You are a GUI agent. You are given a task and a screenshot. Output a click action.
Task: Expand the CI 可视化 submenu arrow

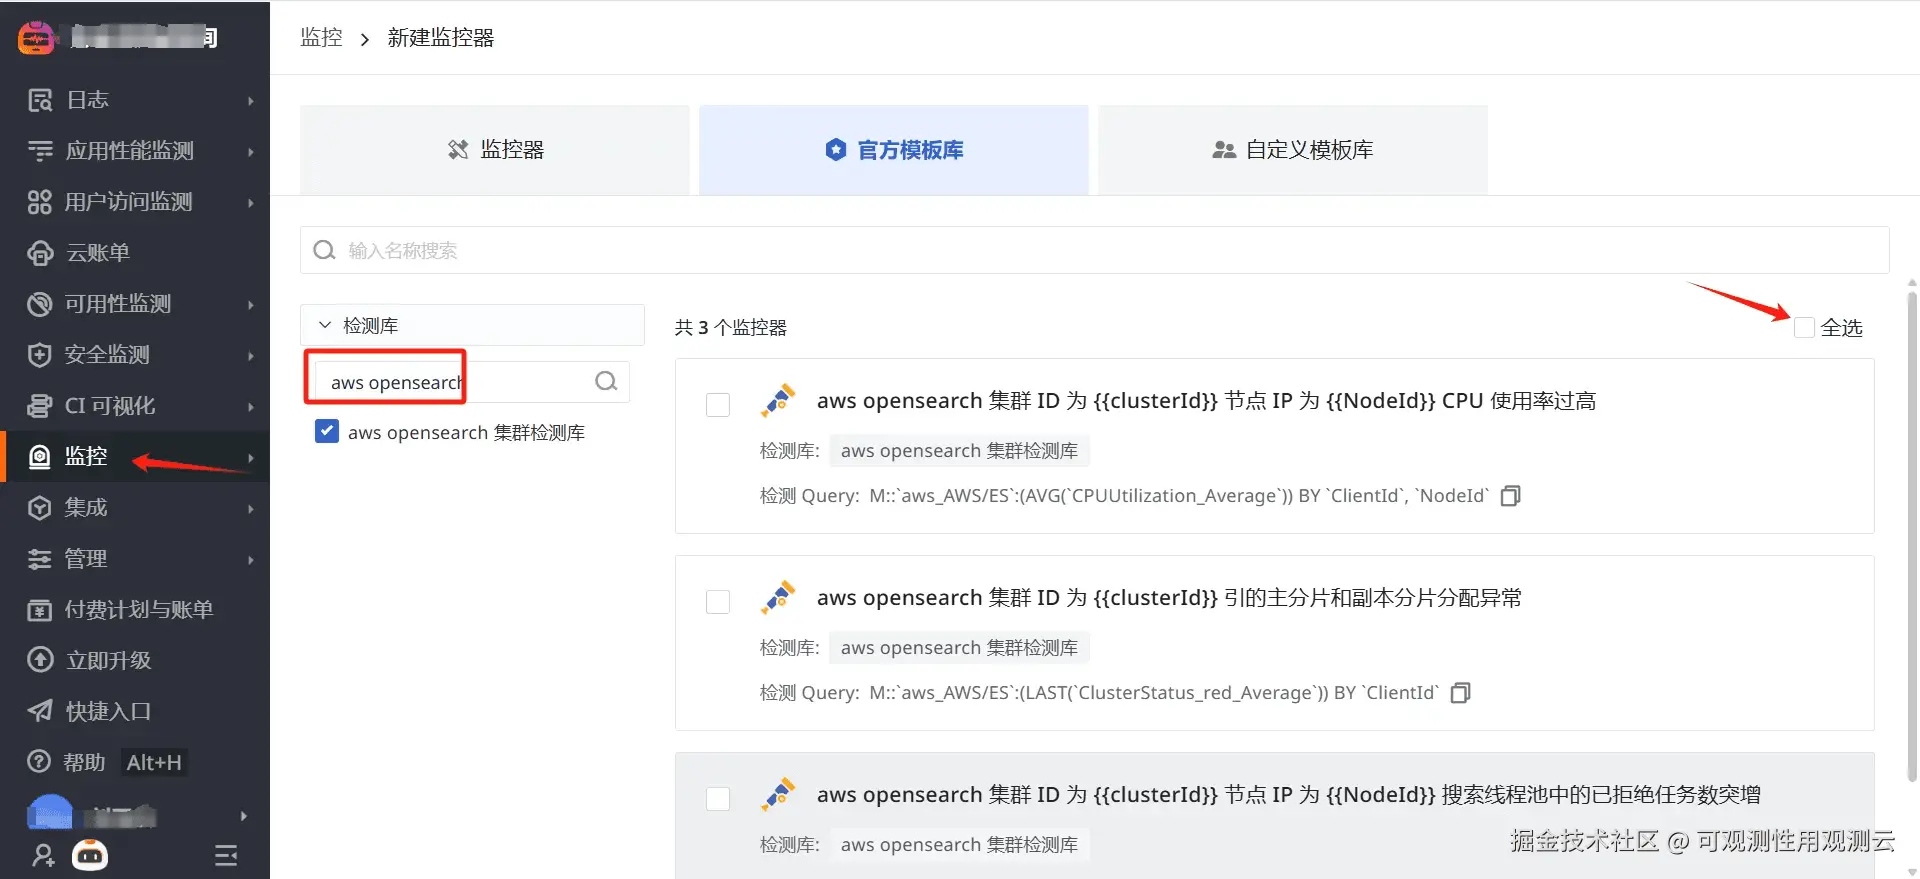coord(251,407)
